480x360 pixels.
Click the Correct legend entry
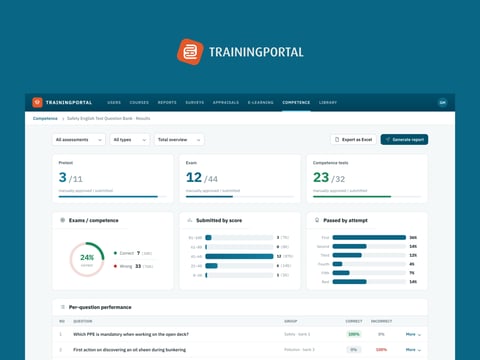point(133,253)
